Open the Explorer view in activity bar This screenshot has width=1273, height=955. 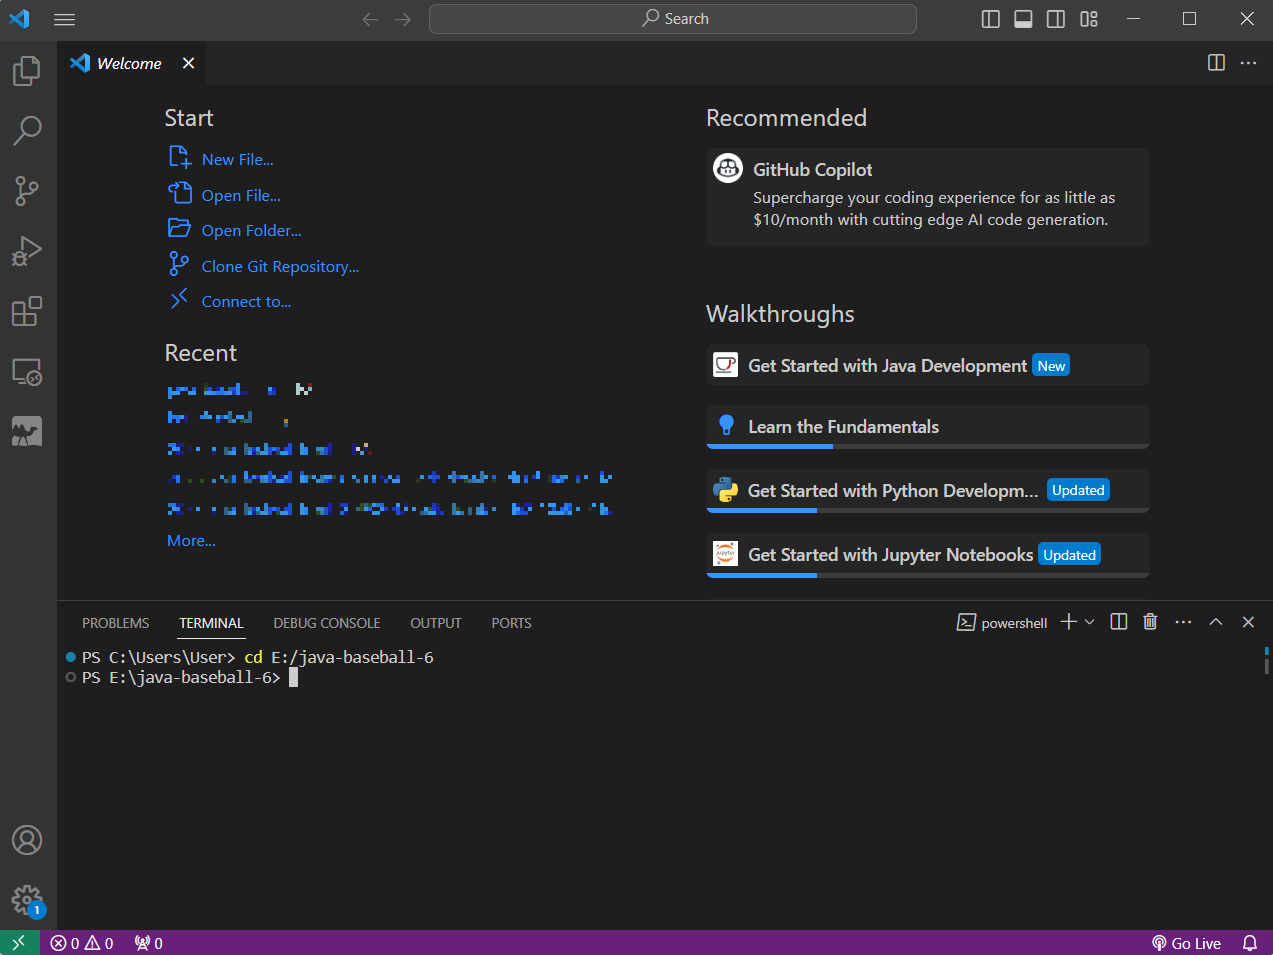coord(27,70)
